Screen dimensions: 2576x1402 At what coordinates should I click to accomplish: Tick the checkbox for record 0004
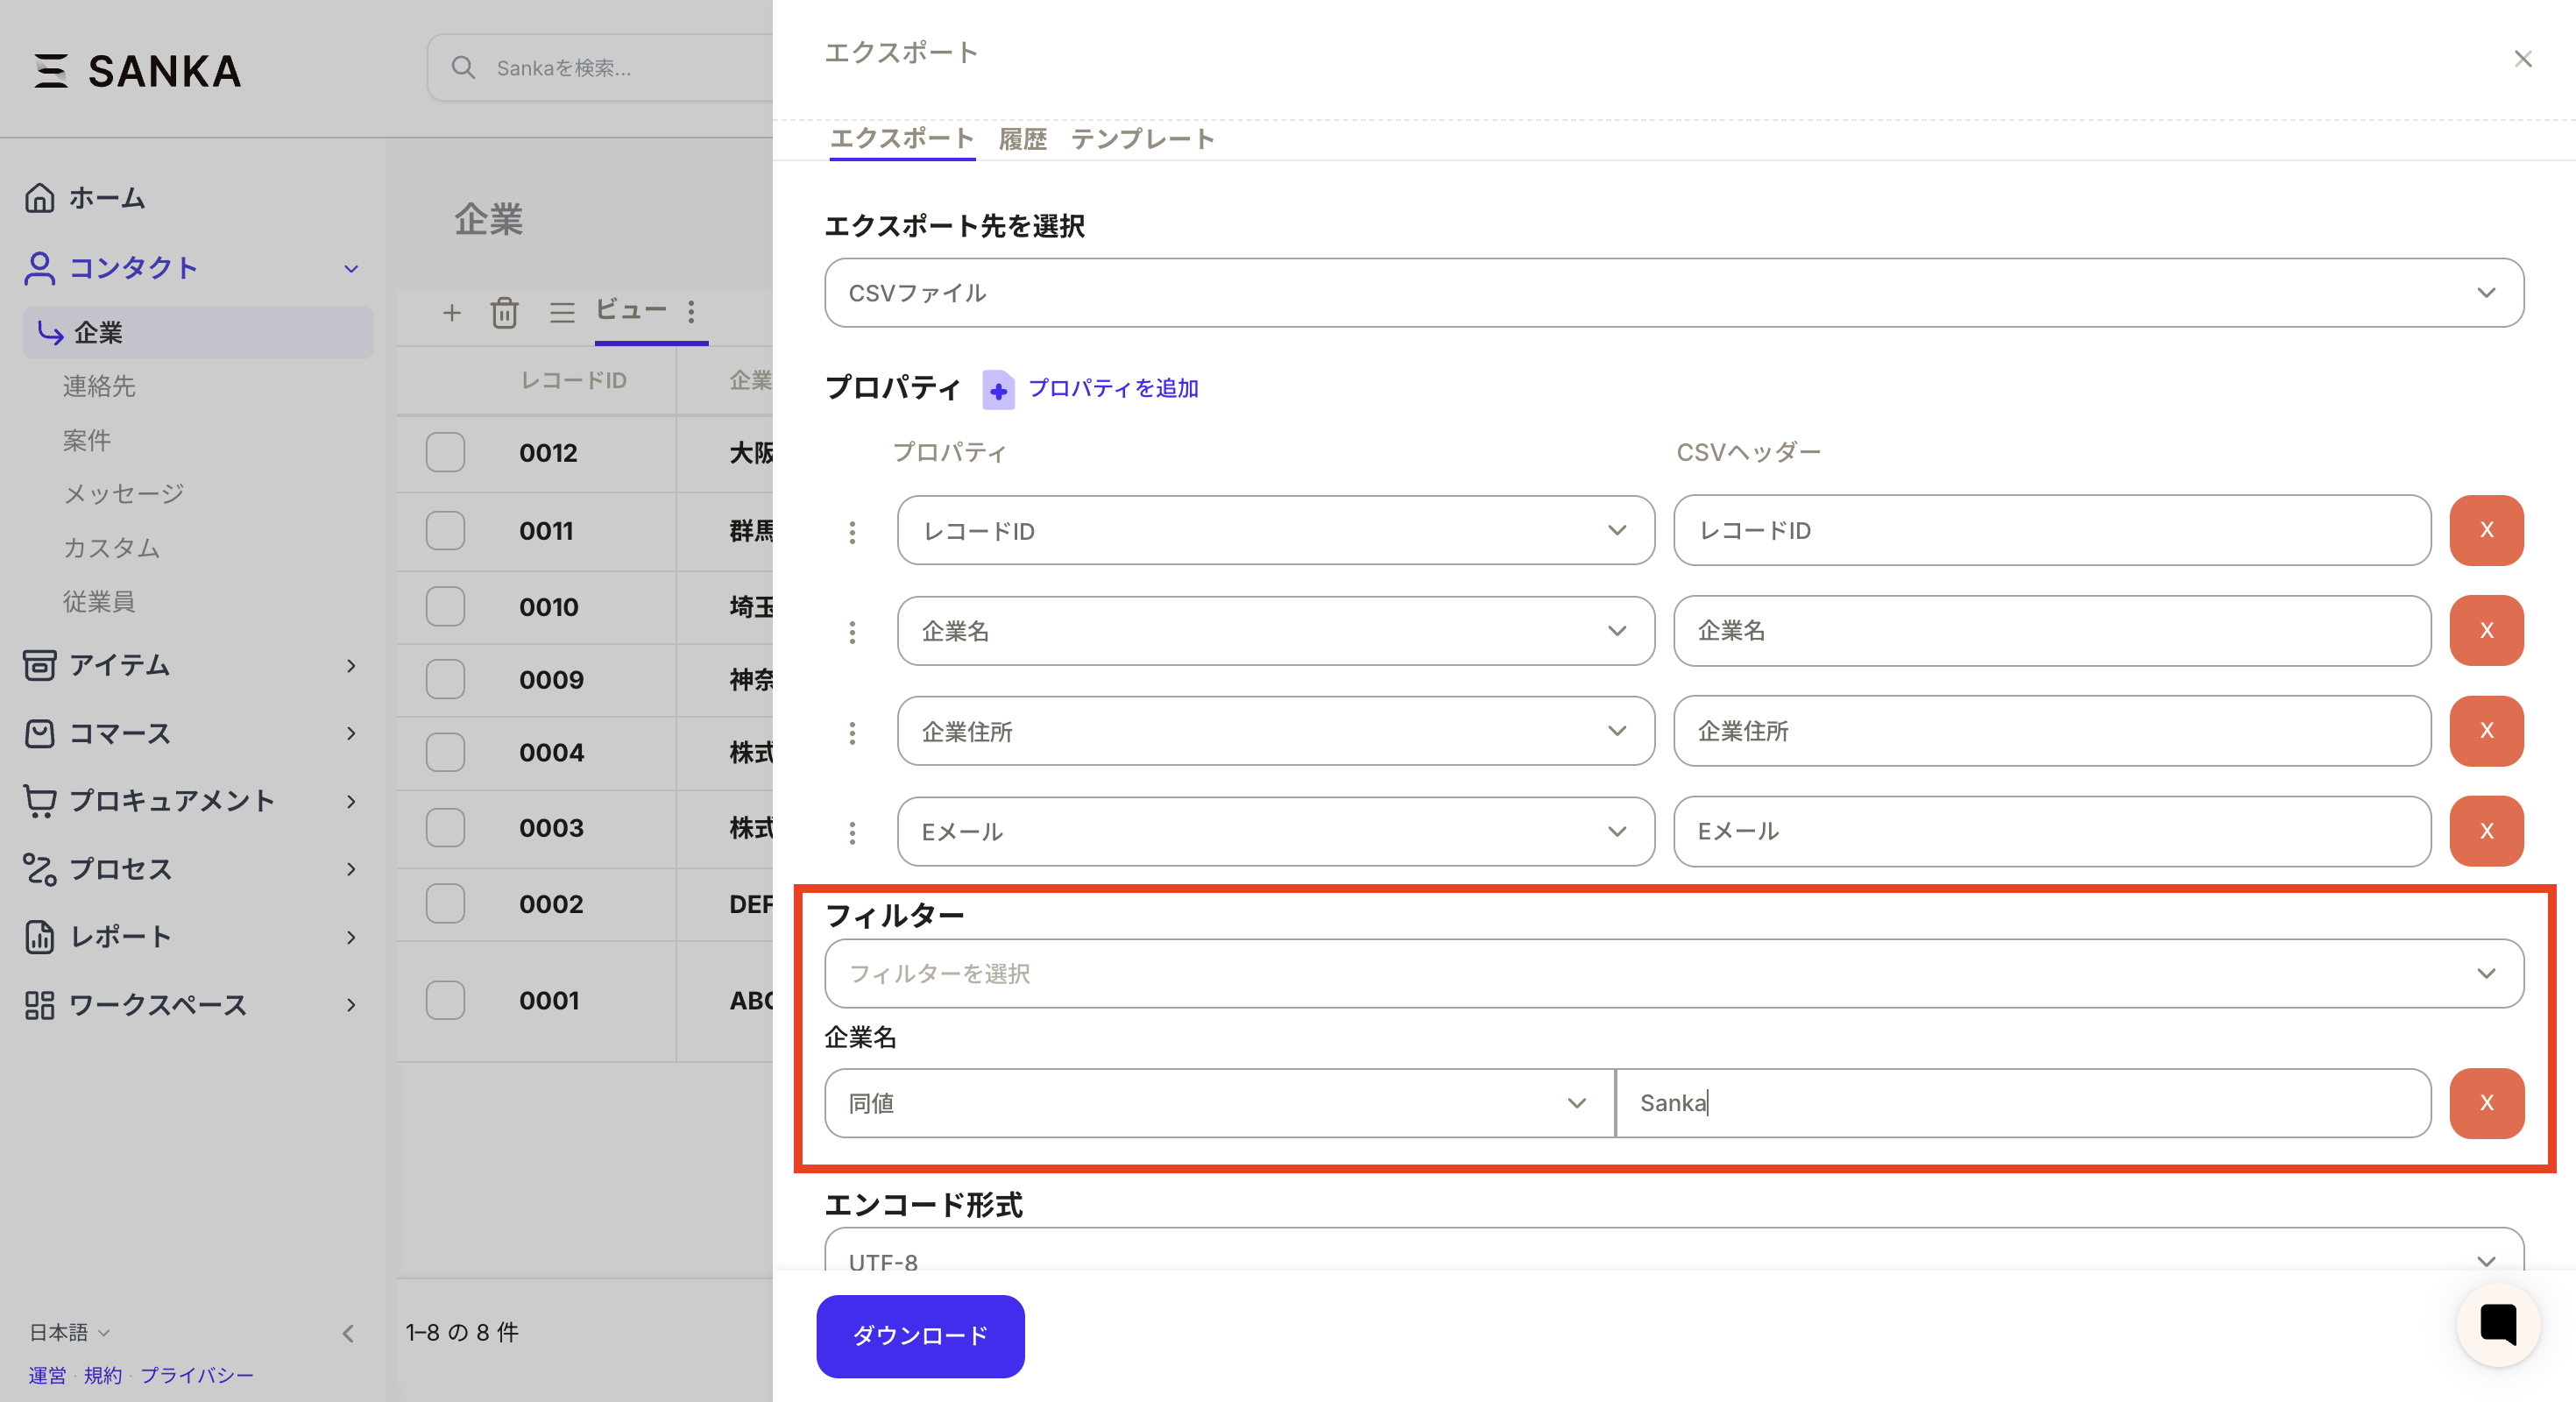(x=445, y=752)
